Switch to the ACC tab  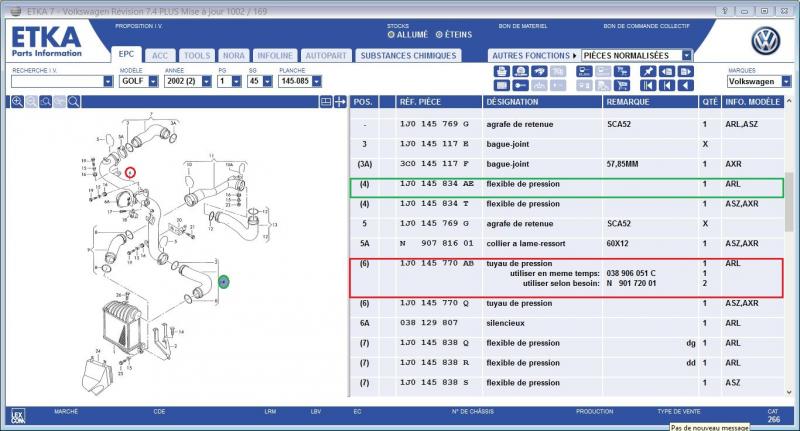point(160,55)
